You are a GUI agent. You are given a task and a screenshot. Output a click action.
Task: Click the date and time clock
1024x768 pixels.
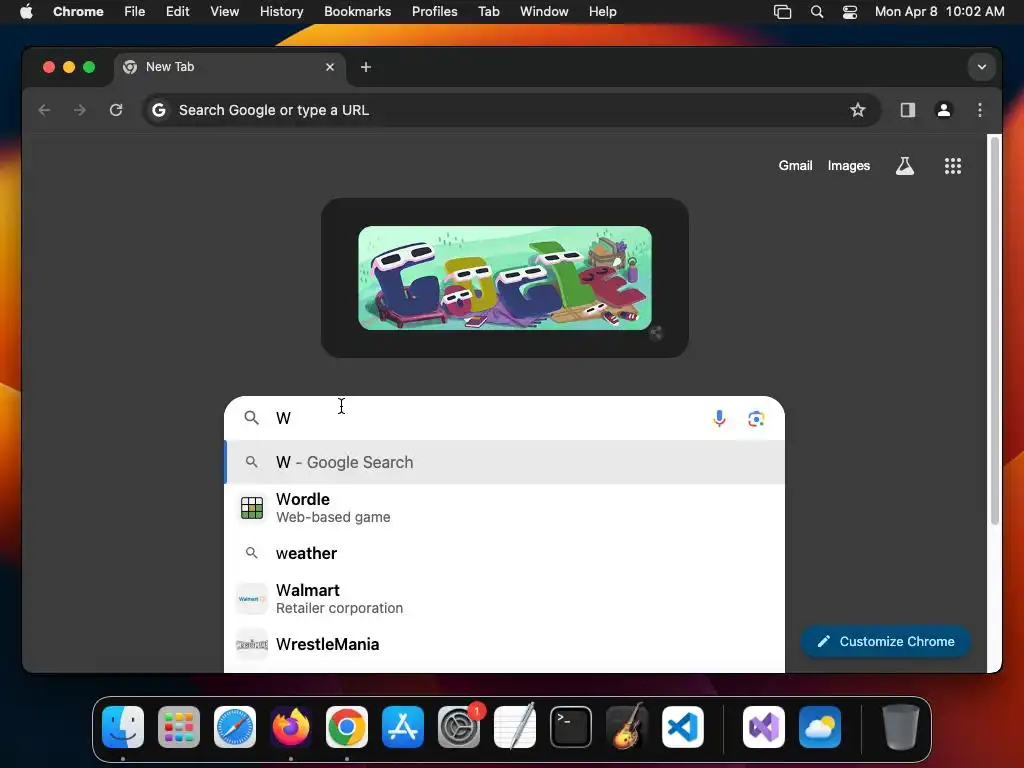(939, 12)
